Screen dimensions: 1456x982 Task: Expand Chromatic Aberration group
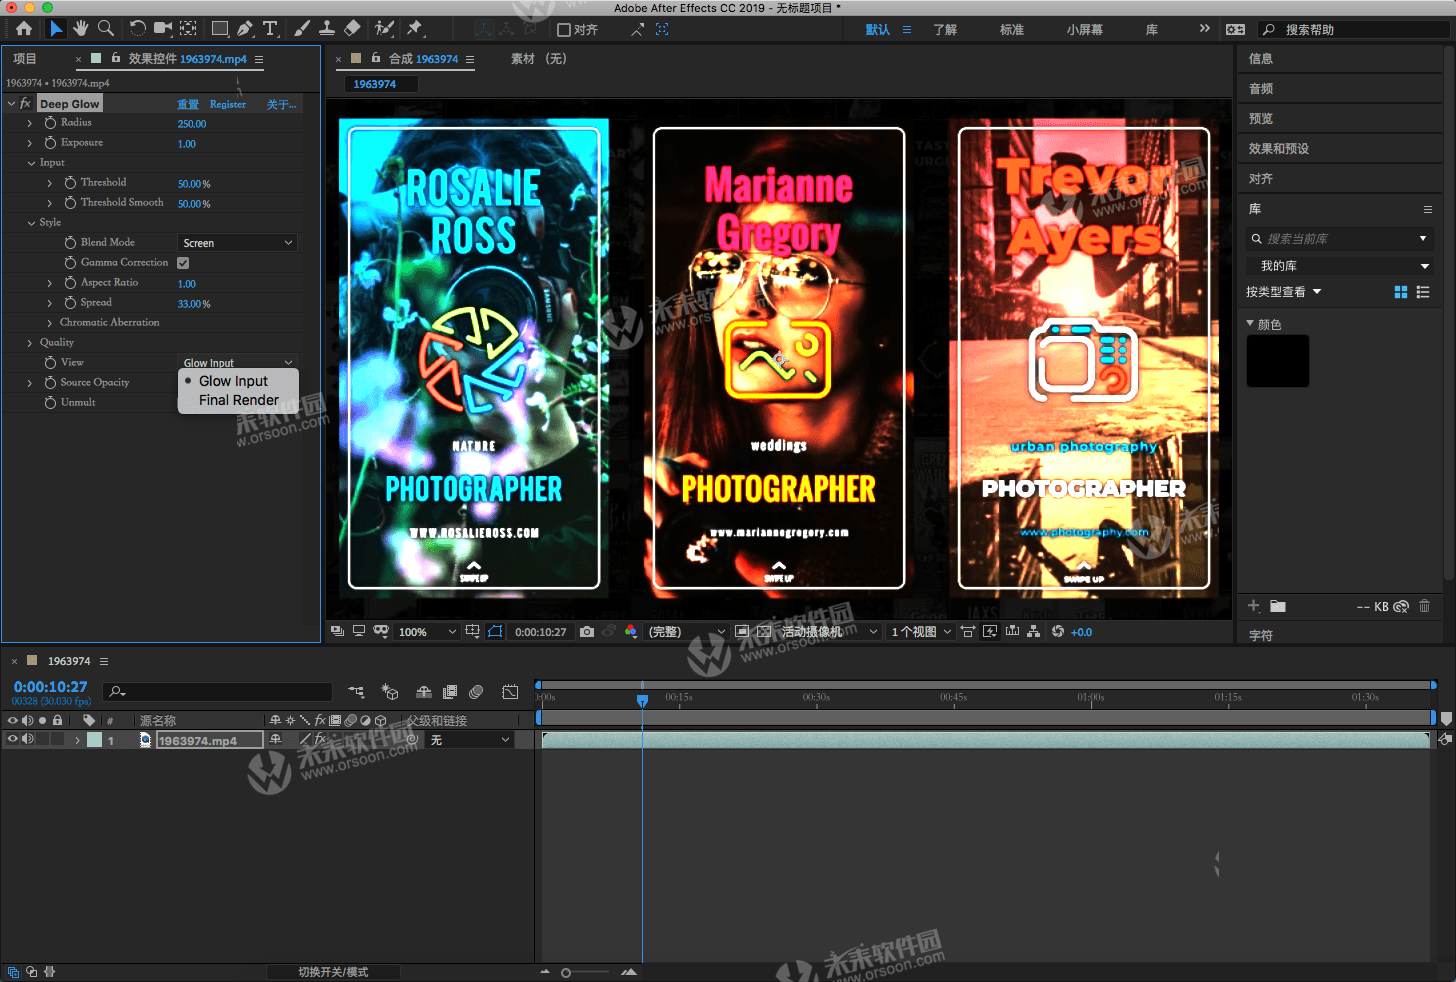tap(50, 323)
